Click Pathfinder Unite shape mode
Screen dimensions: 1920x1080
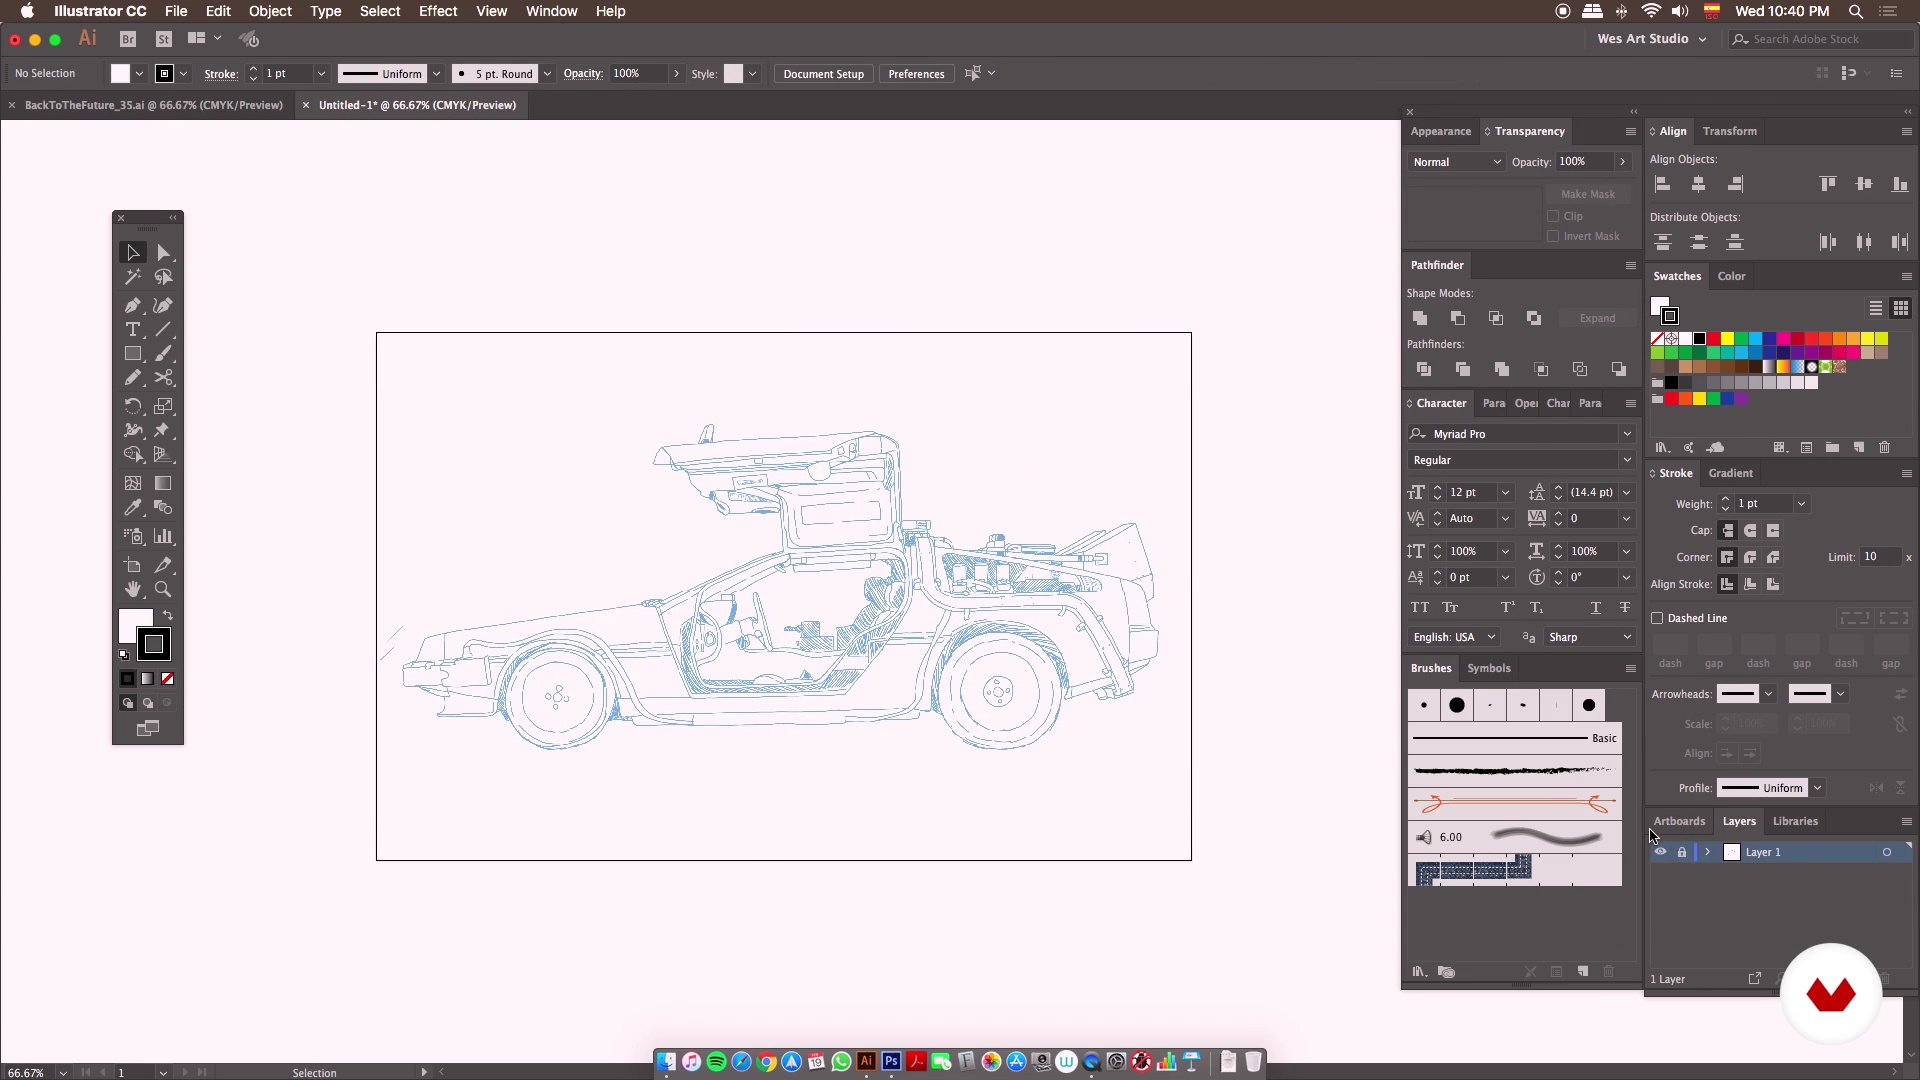(x=1420, y=318)
